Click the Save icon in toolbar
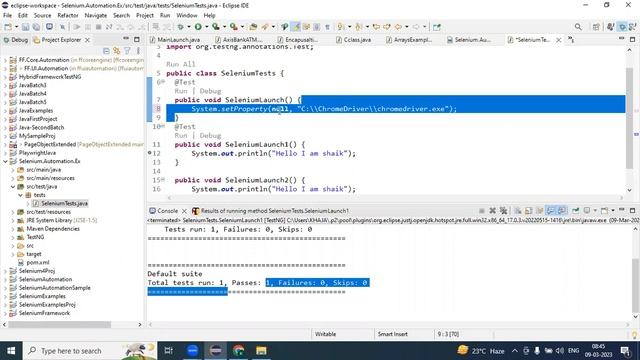 click(x=25, y=27)
